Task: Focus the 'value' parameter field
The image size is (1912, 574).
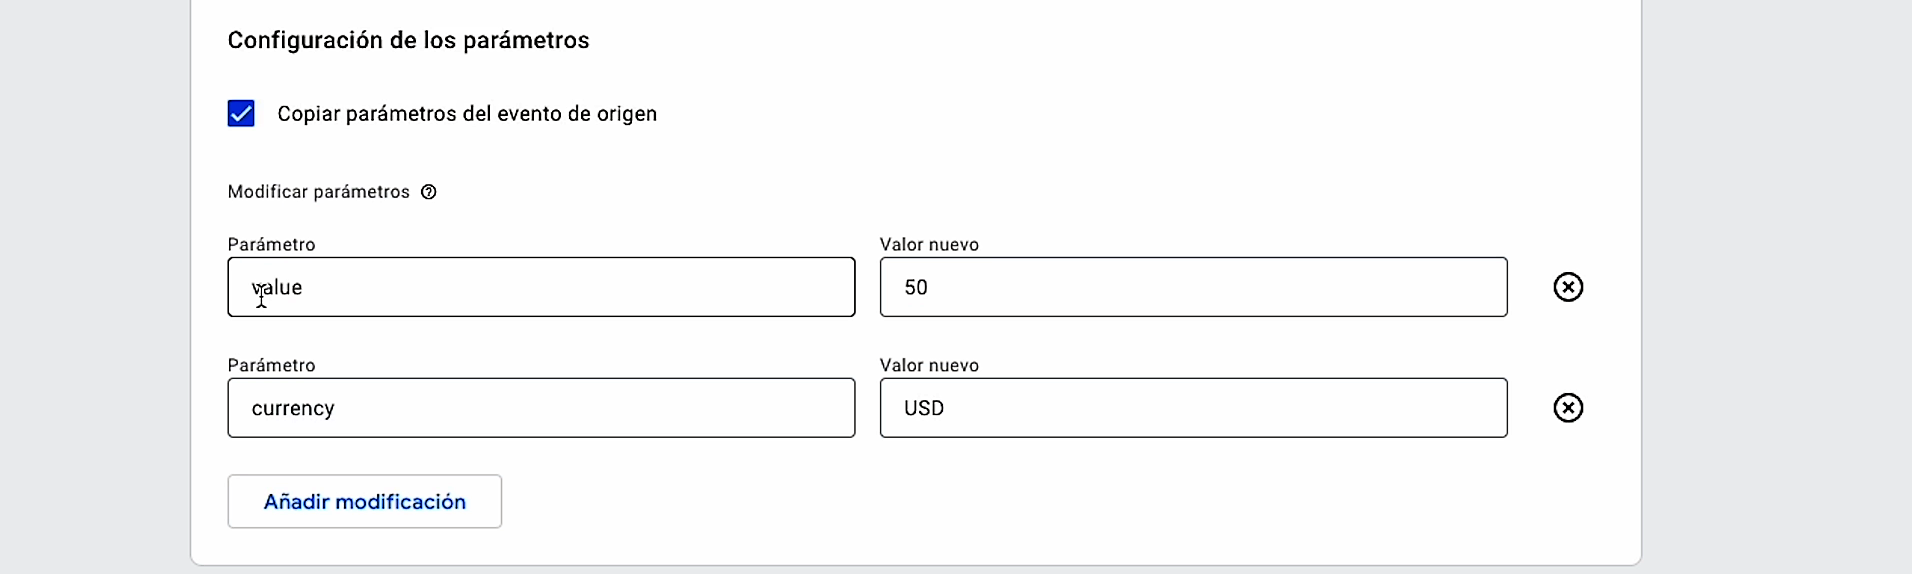Action: coord(541,287)
